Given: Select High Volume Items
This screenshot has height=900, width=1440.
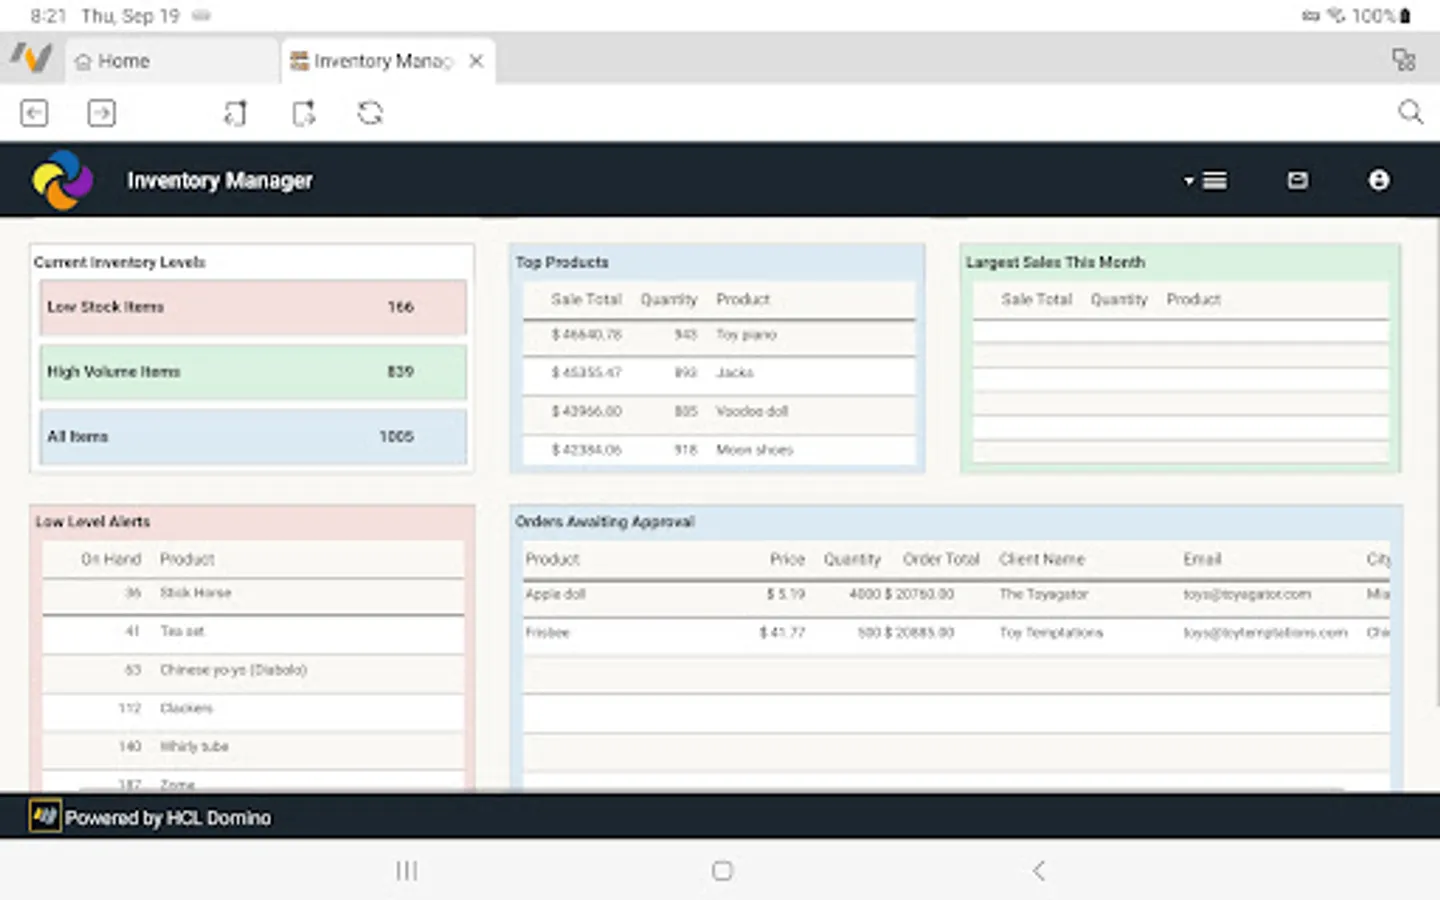Looking at the screenshot, I should coord(252,371).
